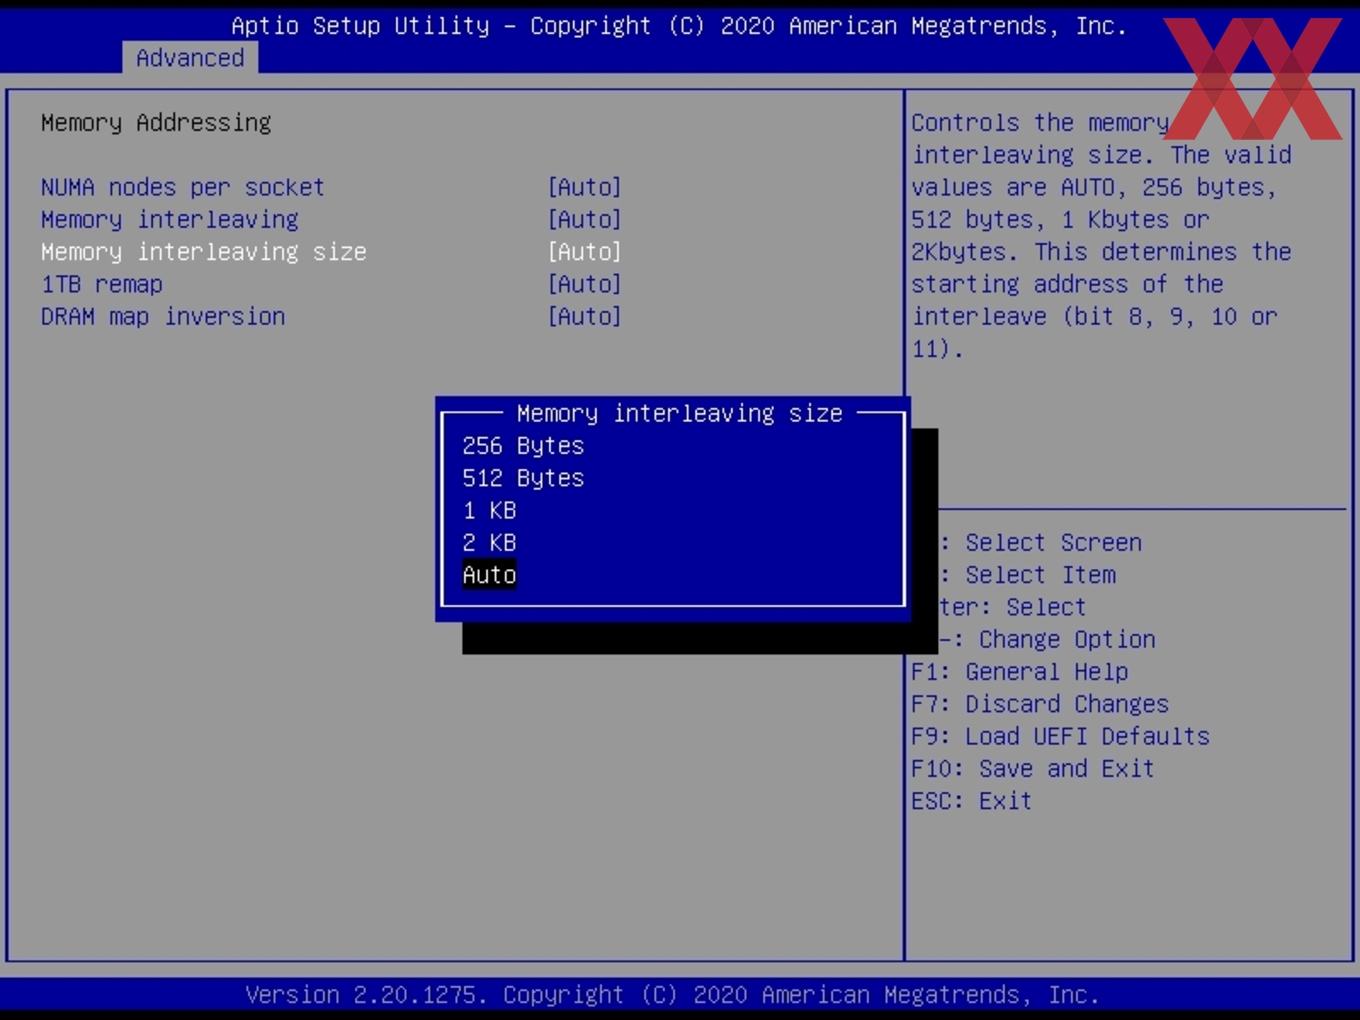
Task: Click the Aptio Setup Utility title
Action: (679, 26)
